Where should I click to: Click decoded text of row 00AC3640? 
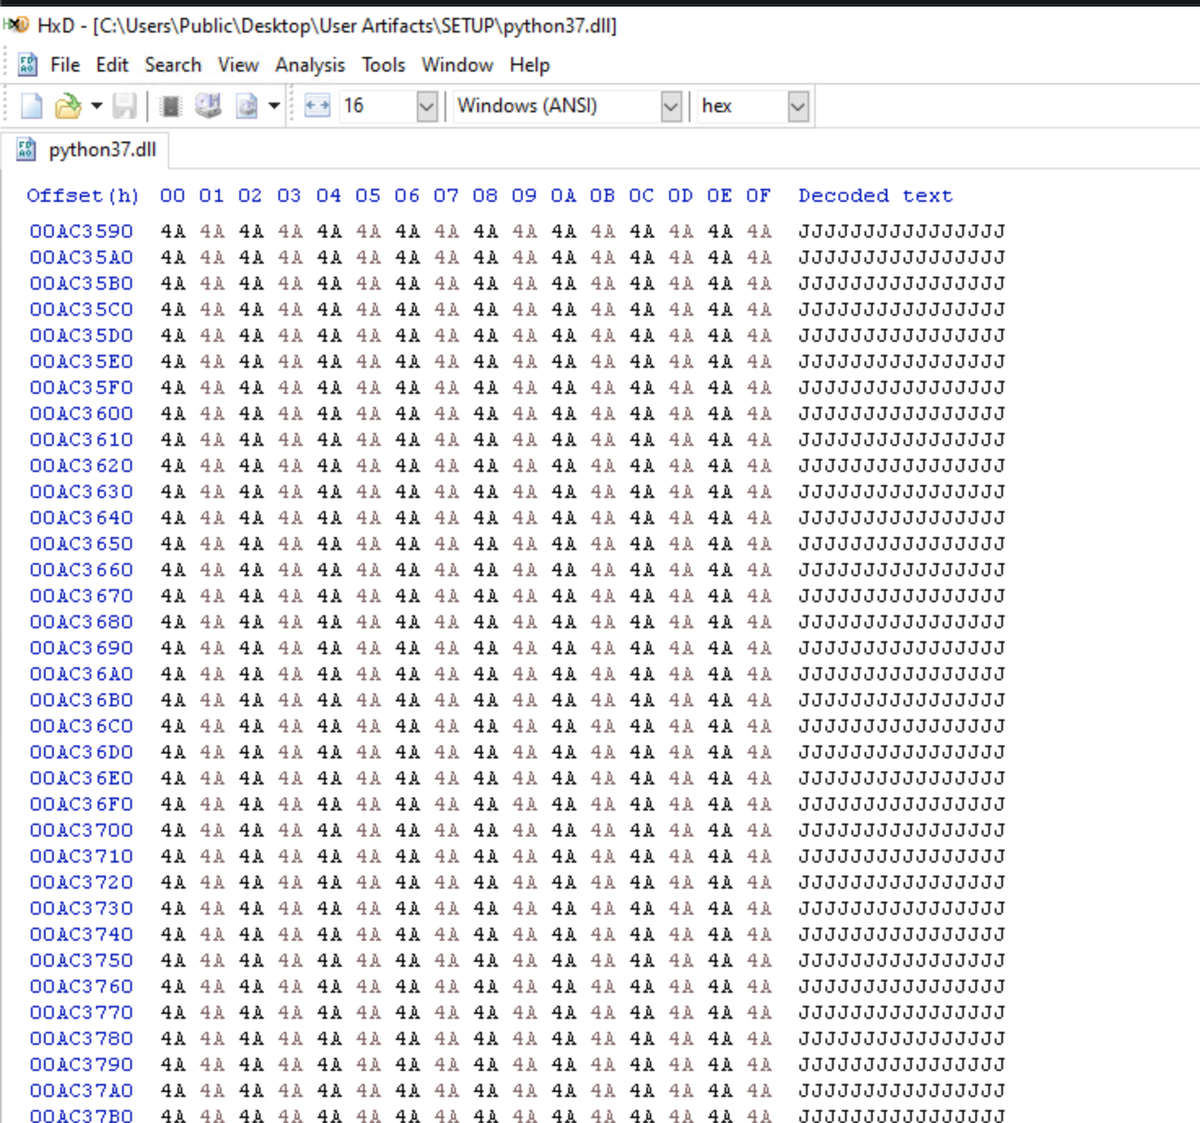902,517
